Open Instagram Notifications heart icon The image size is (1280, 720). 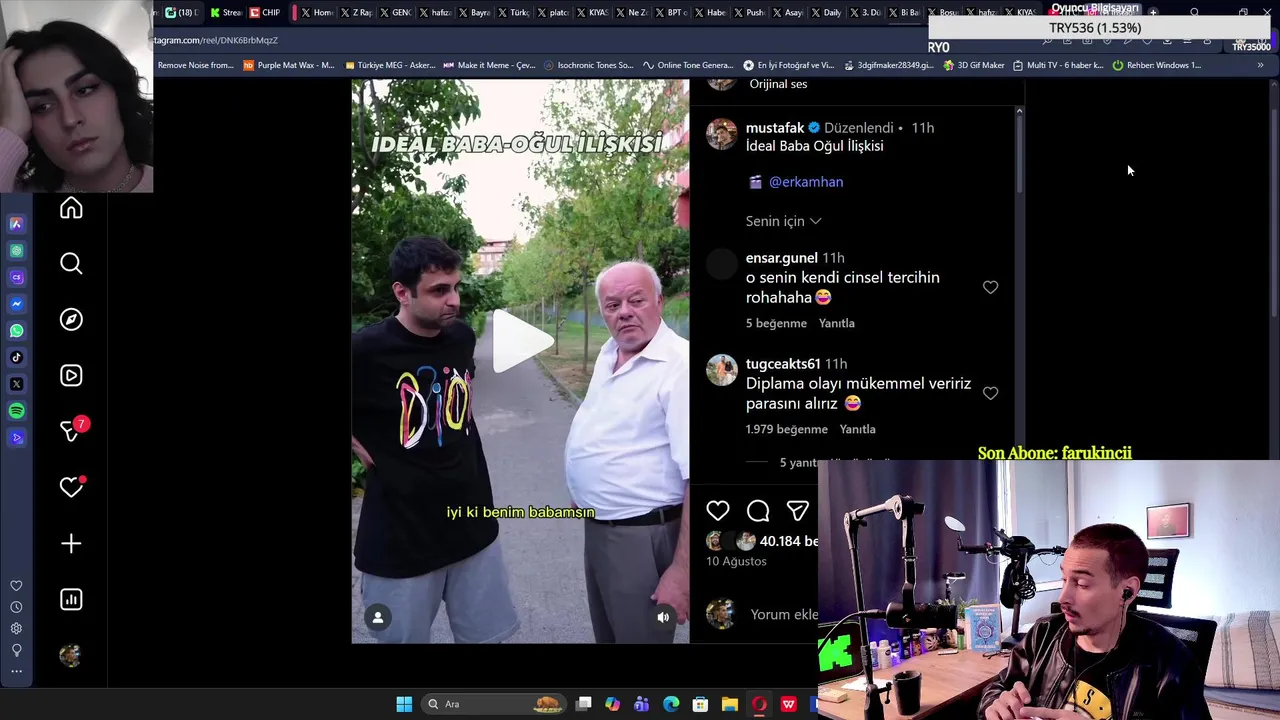point(71,487)
